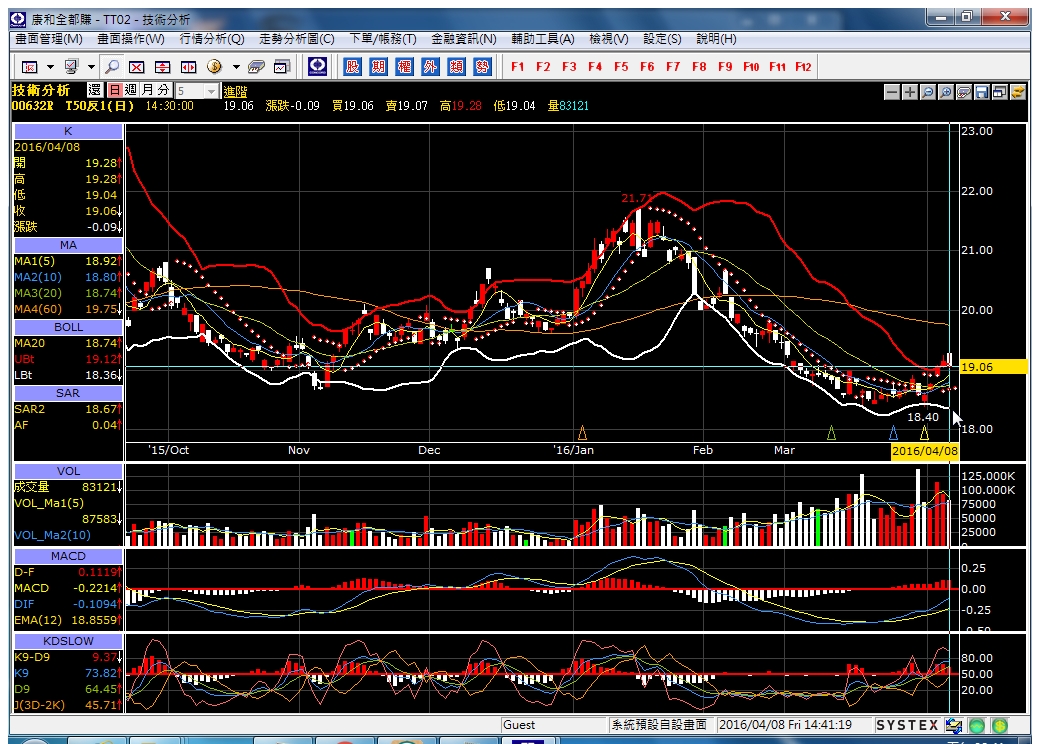Click the K indicator panel header
1040x744 pixels.
pyautogui.click(x=68, y=131)
